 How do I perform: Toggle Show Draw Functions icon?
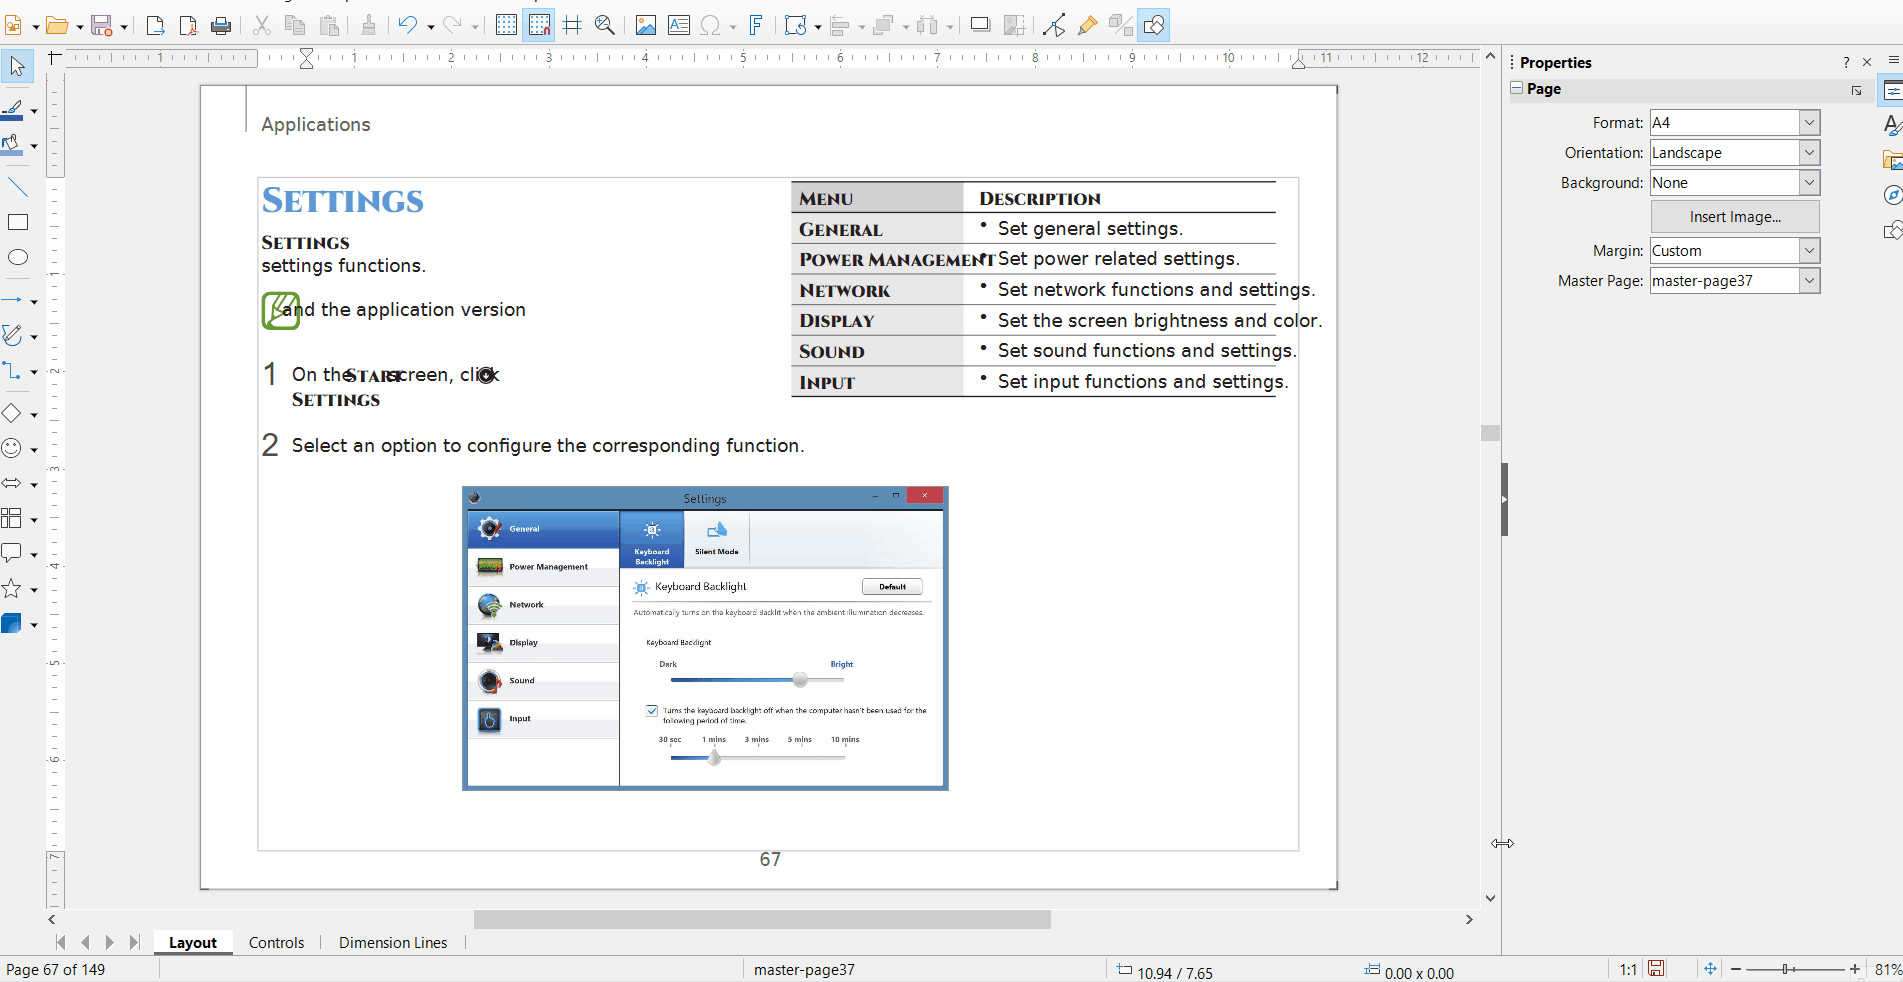1154,25
